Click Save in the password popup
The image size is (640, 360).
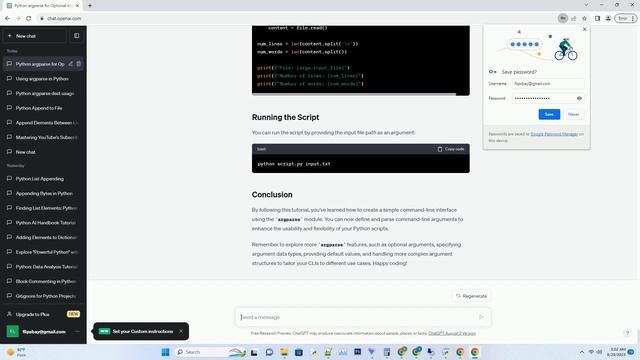549,114
